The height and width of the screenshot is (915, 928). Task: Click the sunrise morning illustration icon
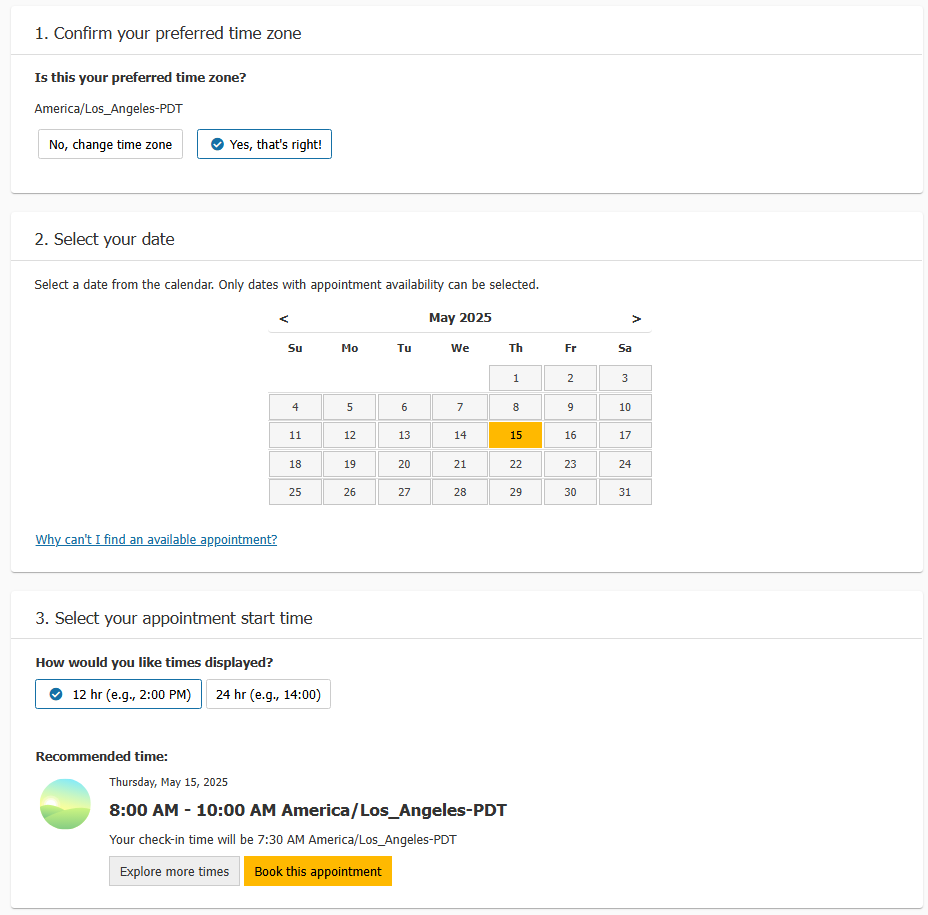point(65,804)
